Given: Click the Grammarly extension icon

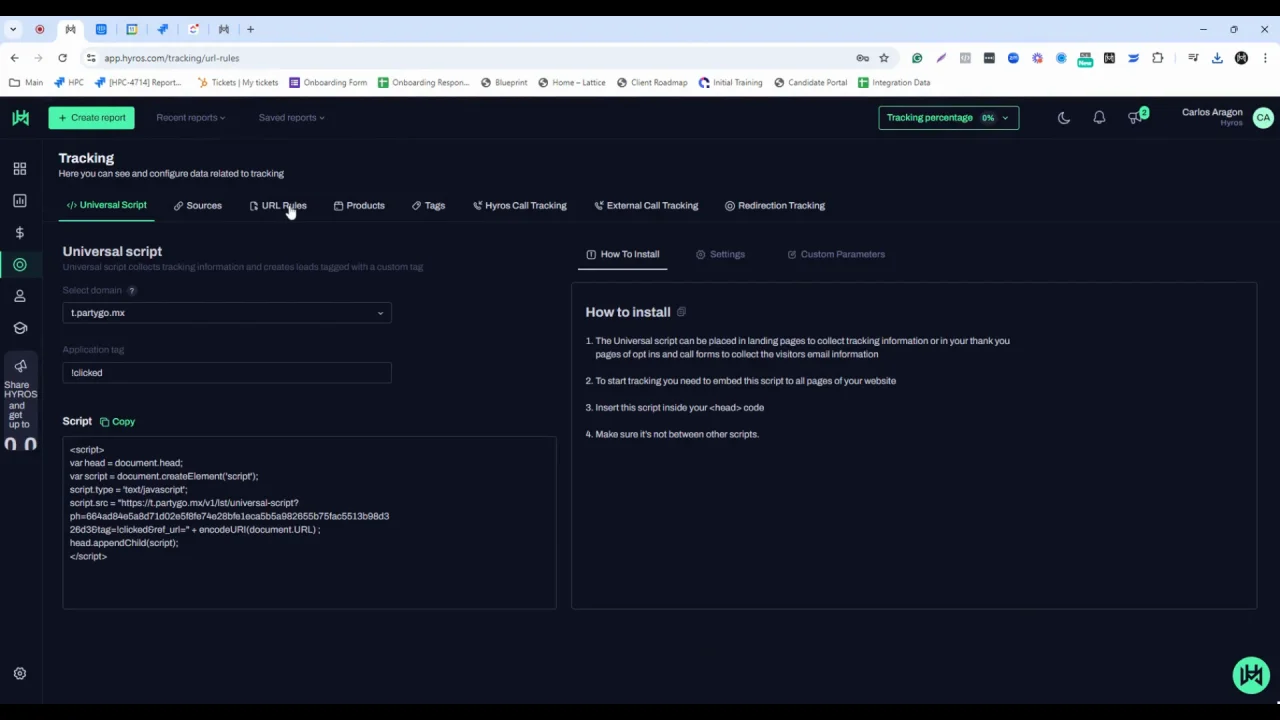Looking at the screenshot, I should pos(917,58).
